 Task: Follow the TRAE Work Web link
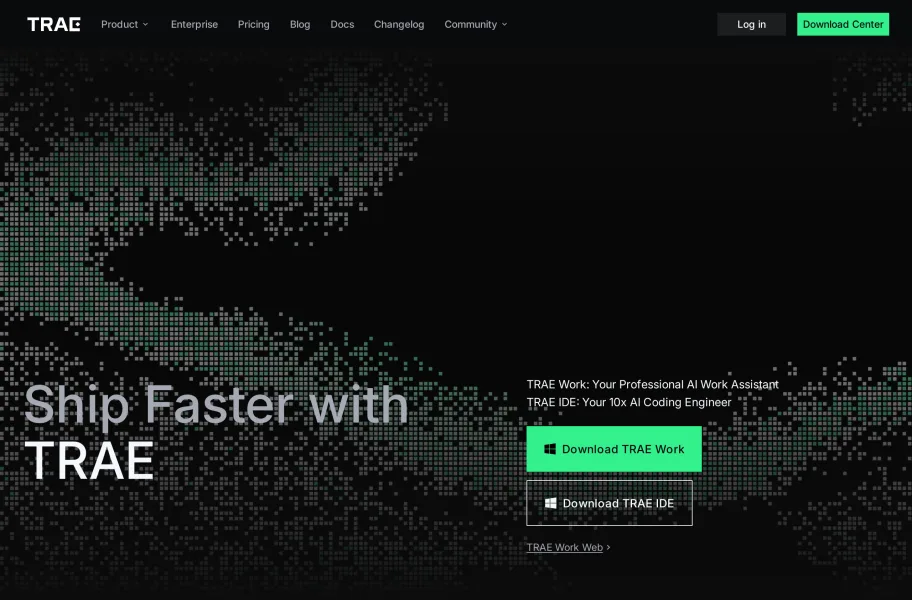point(565,547)
